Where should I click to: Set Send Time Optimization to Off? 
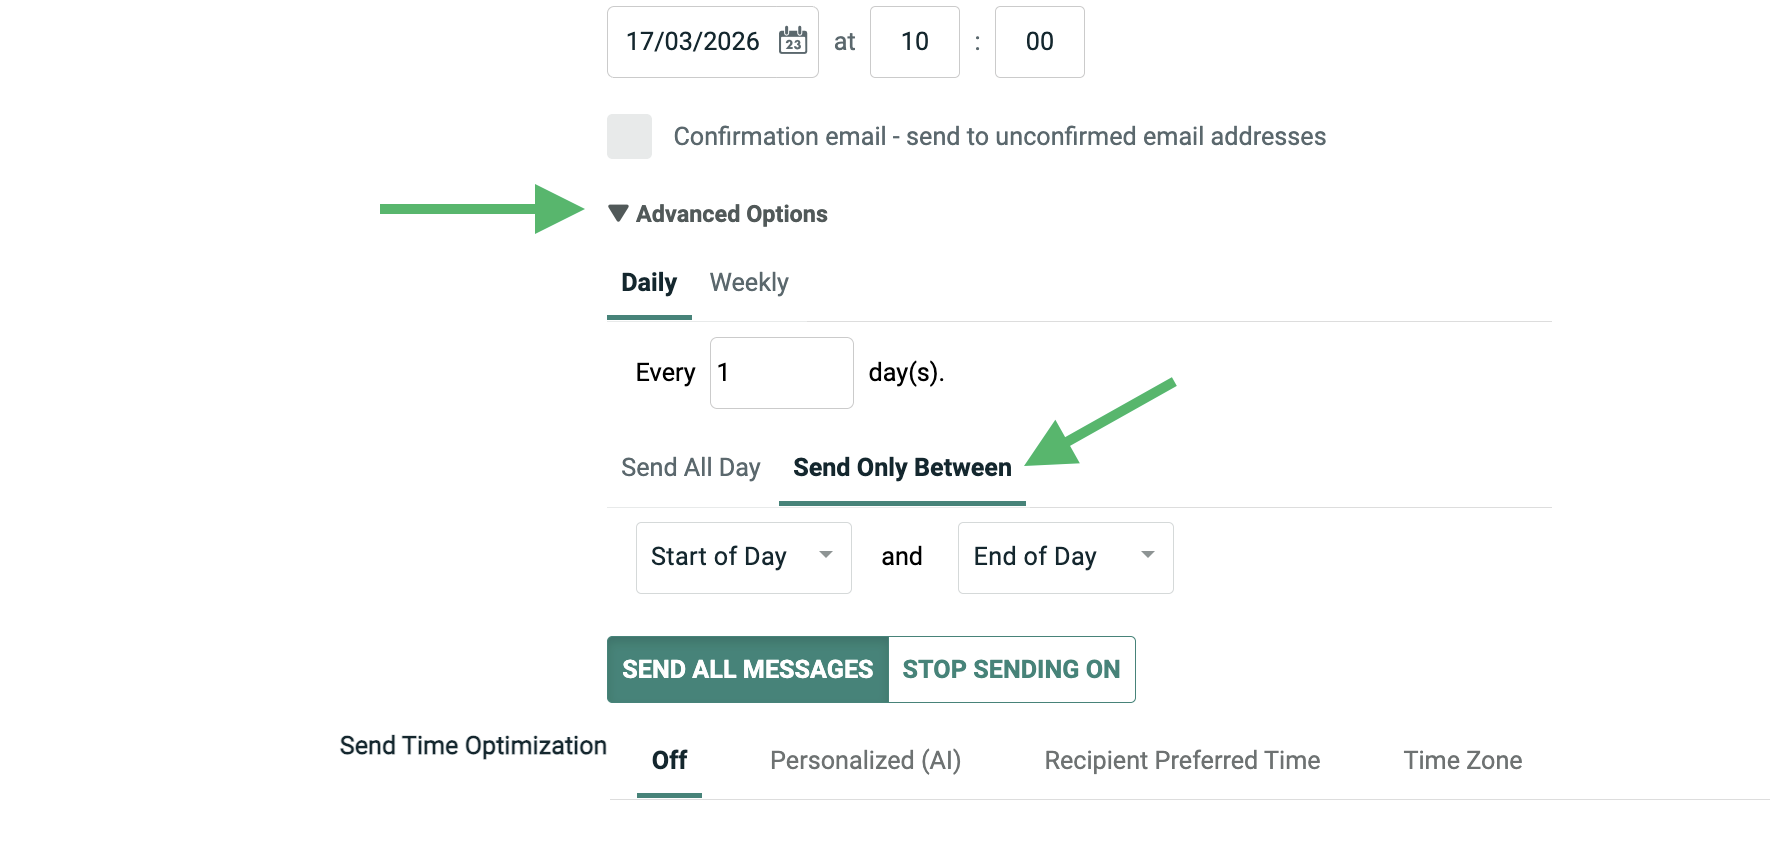pos(669,761)
